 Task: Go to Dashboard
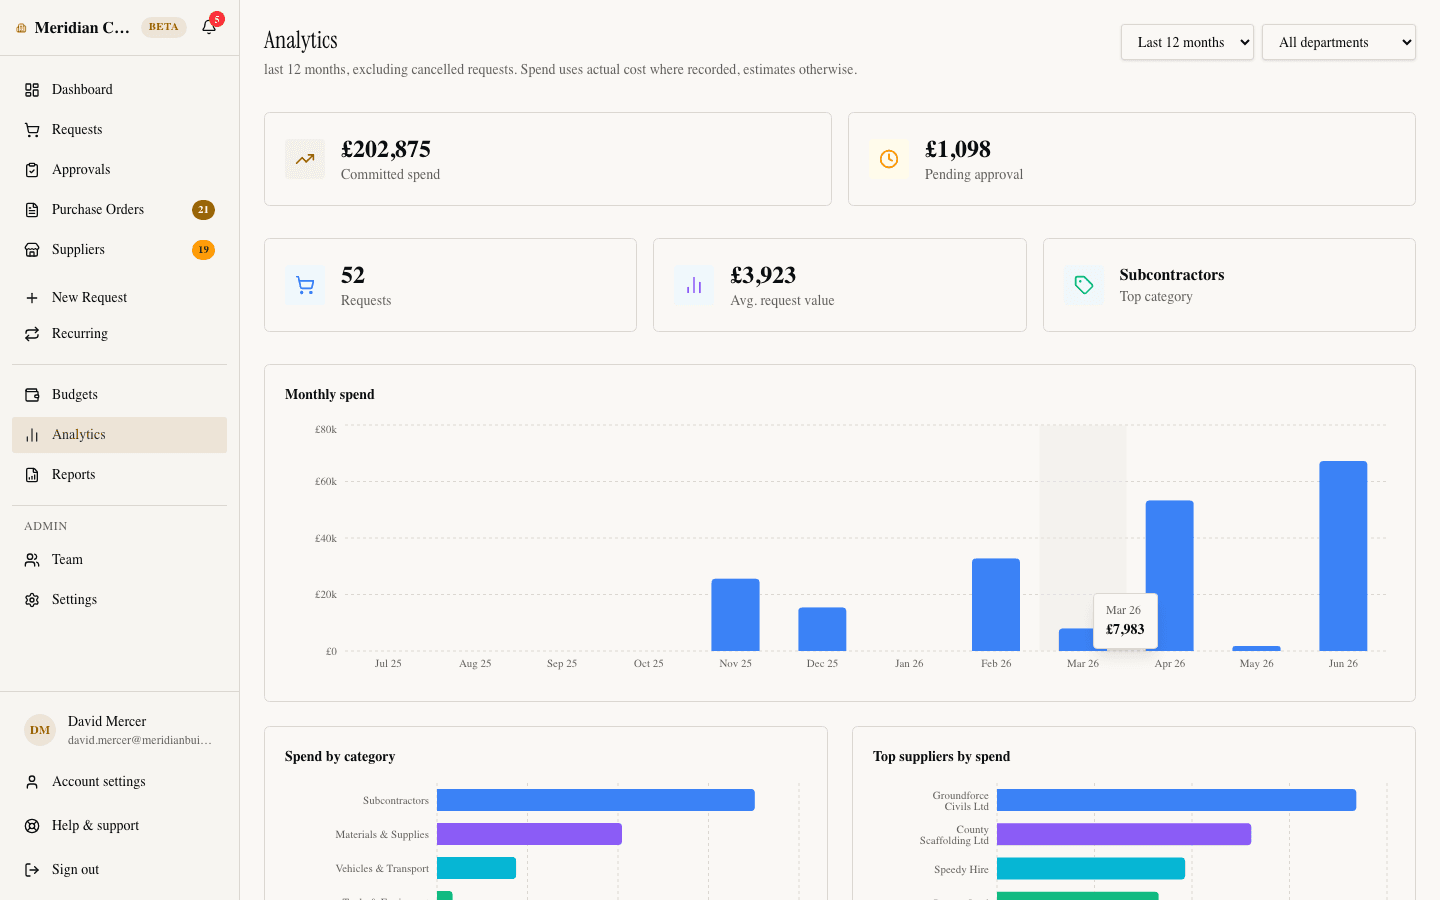tap(120, 90)
